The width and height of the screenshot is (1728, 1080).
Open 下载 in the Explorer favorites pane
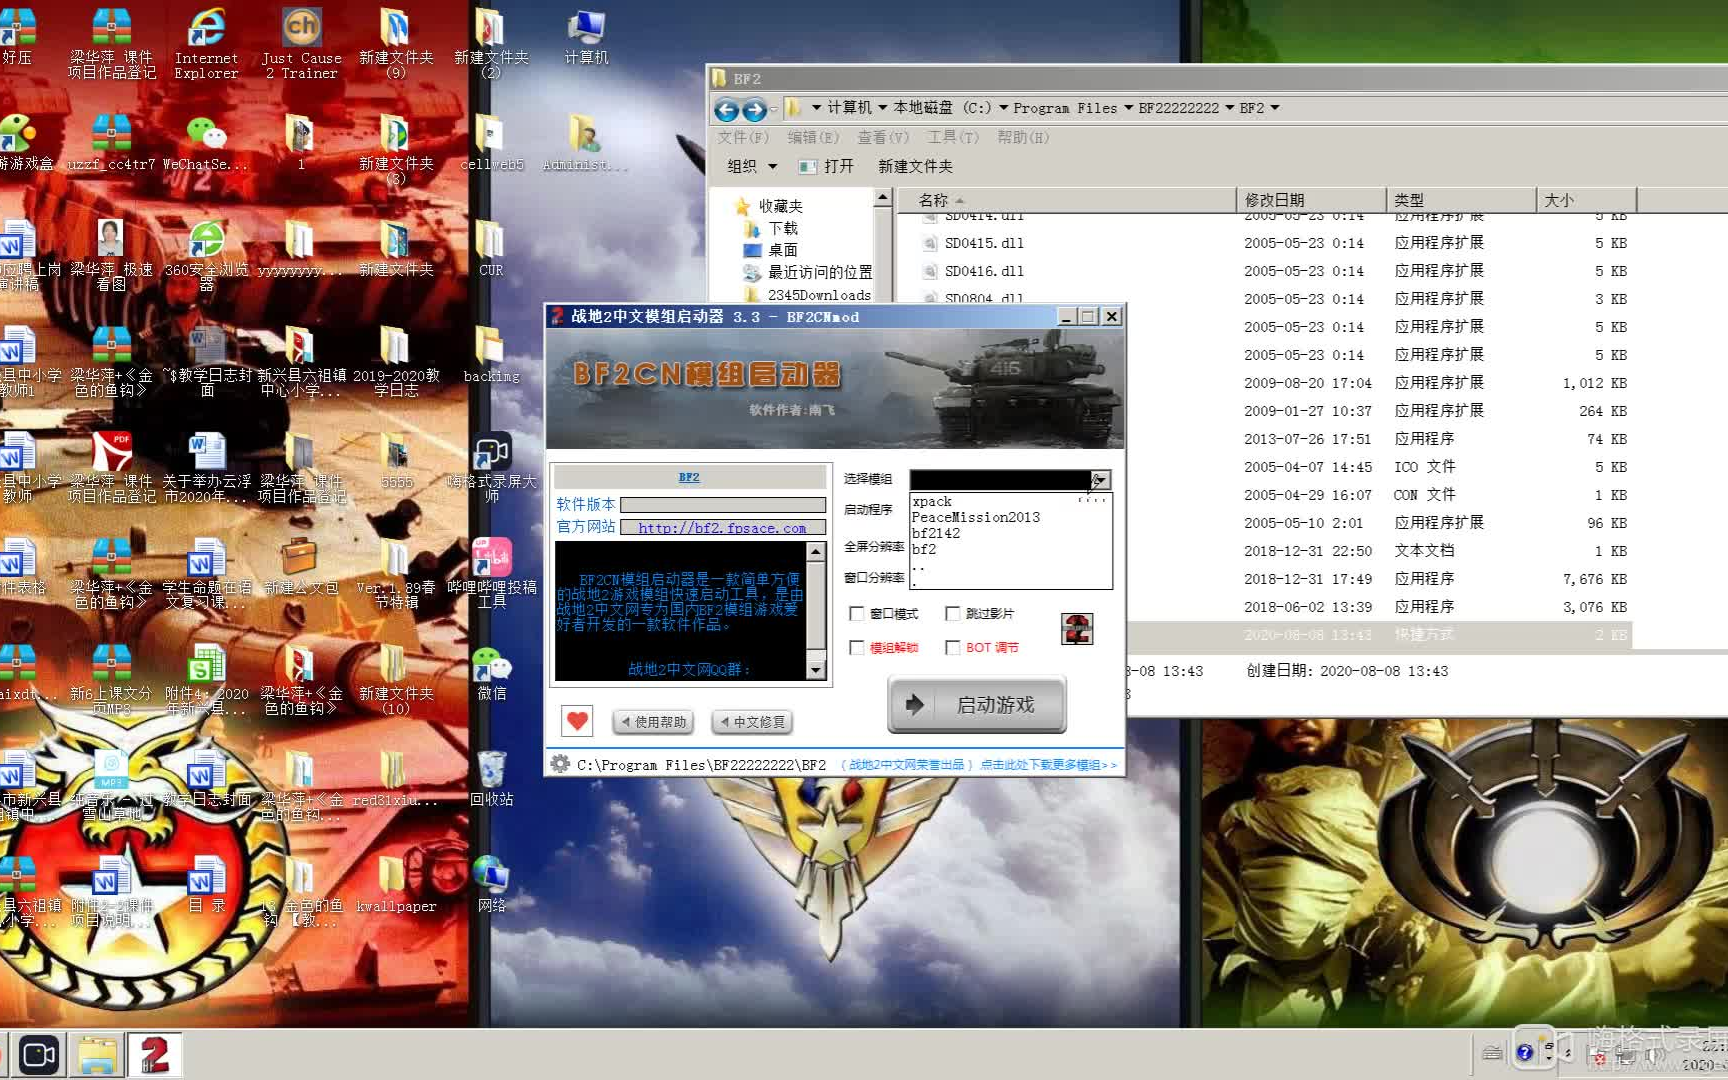[x=772, y=228]
